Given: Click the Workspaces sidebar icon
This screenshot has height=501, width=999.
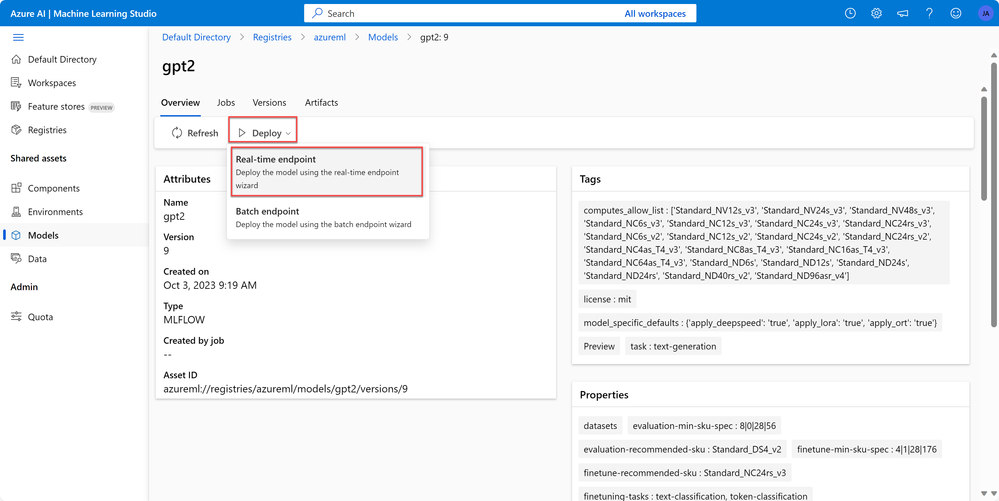Looking at the screenshot, I should [x=17, y=83].
